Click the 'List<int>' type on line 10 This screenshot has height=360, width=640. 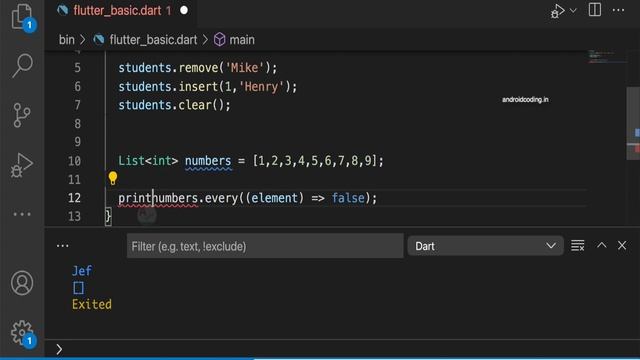(148, 161)
